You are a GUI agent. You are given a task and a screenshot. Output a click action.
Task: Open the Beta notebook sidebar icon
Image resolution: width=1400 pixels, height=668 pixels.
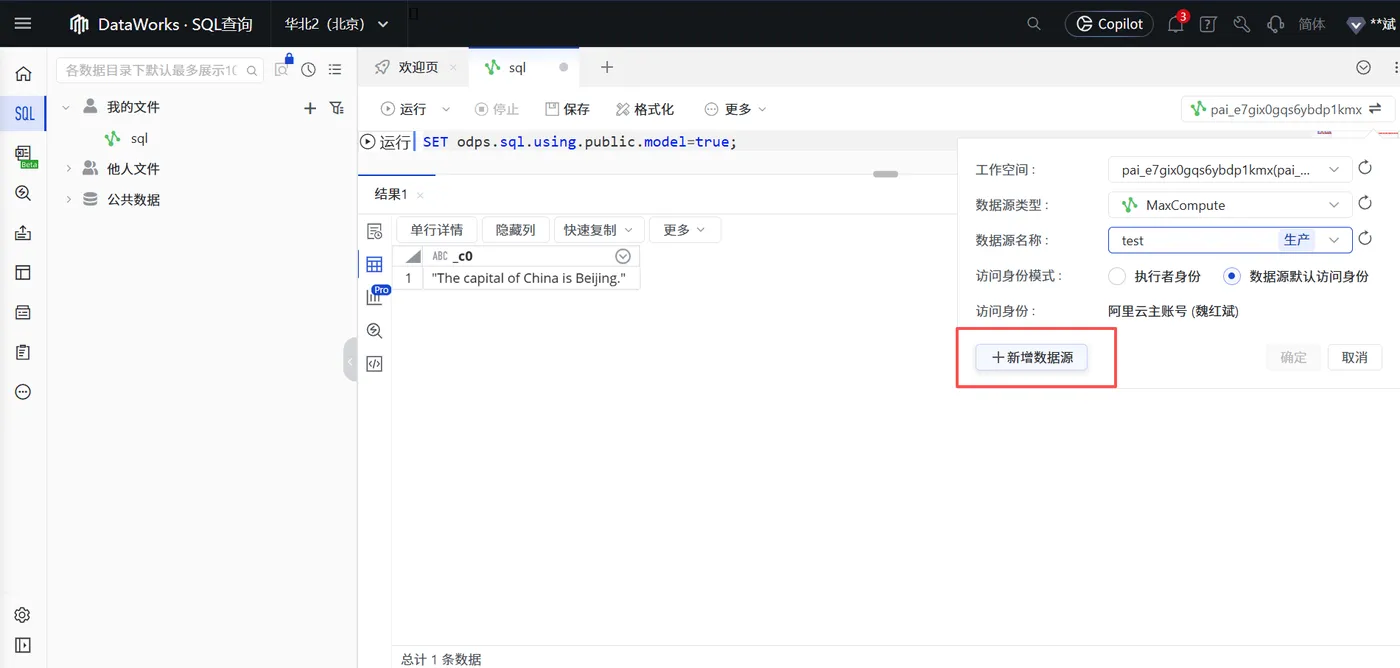[x=24, y=154]
